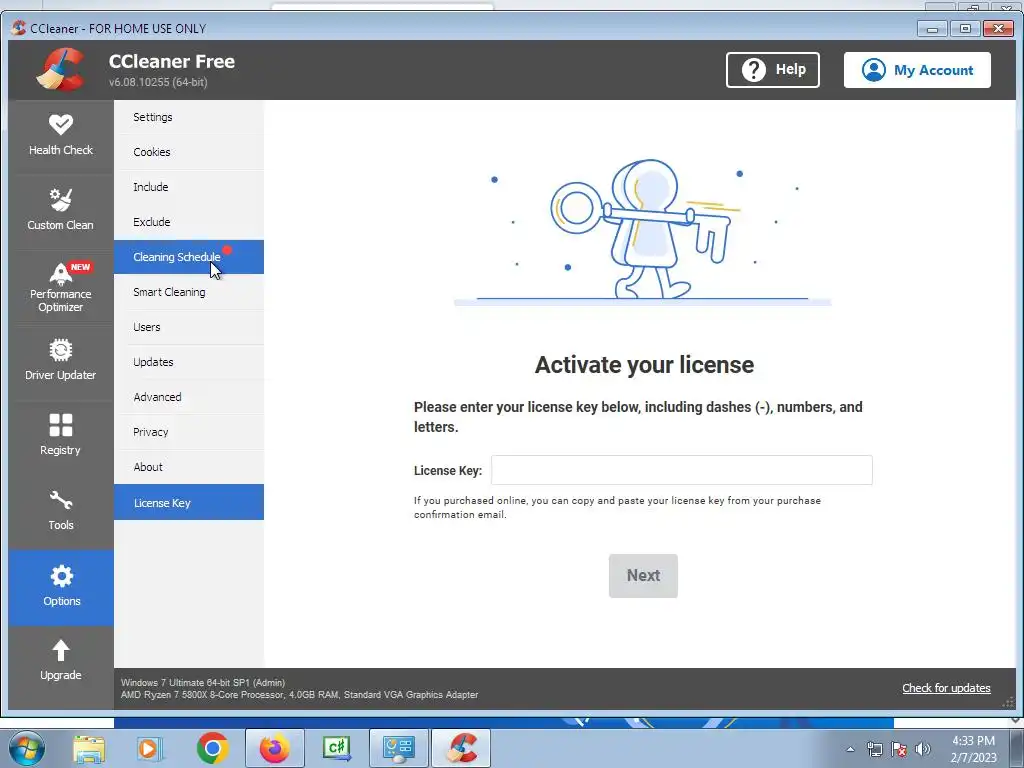1024x768 pixels.
Task: Launch Windows Media Player from taskbar
Action: pos(149,749)
